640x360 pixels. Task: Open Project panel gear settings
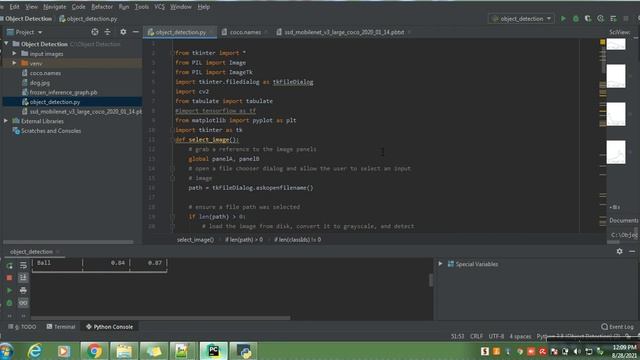(x=123, y=32)
